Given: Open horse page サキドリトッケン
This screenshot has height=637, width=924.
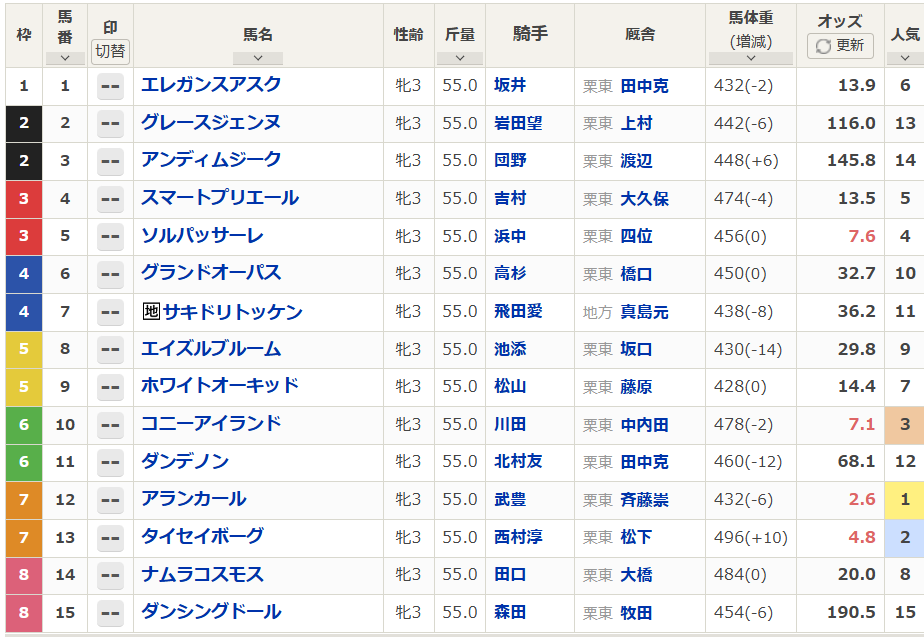Looking at the screenshot, I should [233, 311].
